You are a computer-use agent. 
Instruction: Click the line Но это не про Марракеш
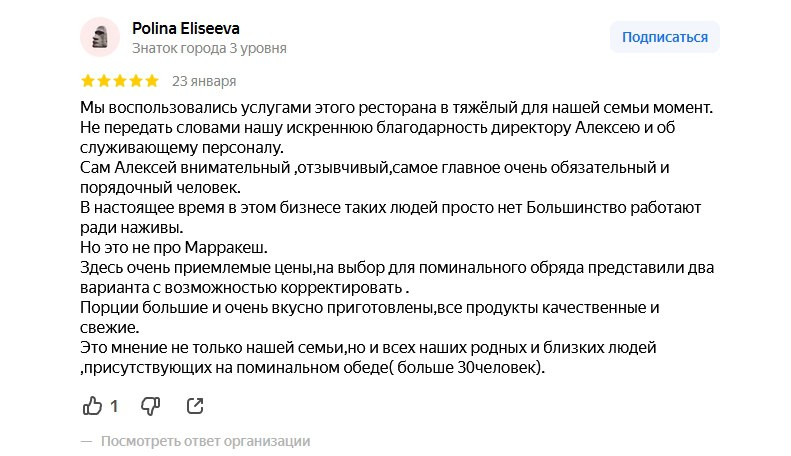(x=174, y=248)
